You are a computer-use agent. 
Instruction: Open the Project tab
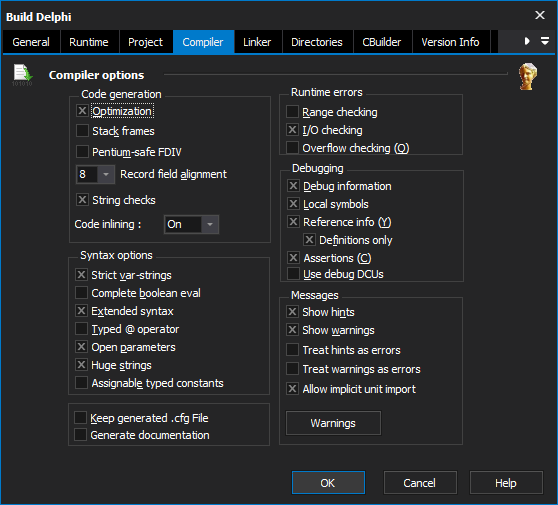(146, 42)
